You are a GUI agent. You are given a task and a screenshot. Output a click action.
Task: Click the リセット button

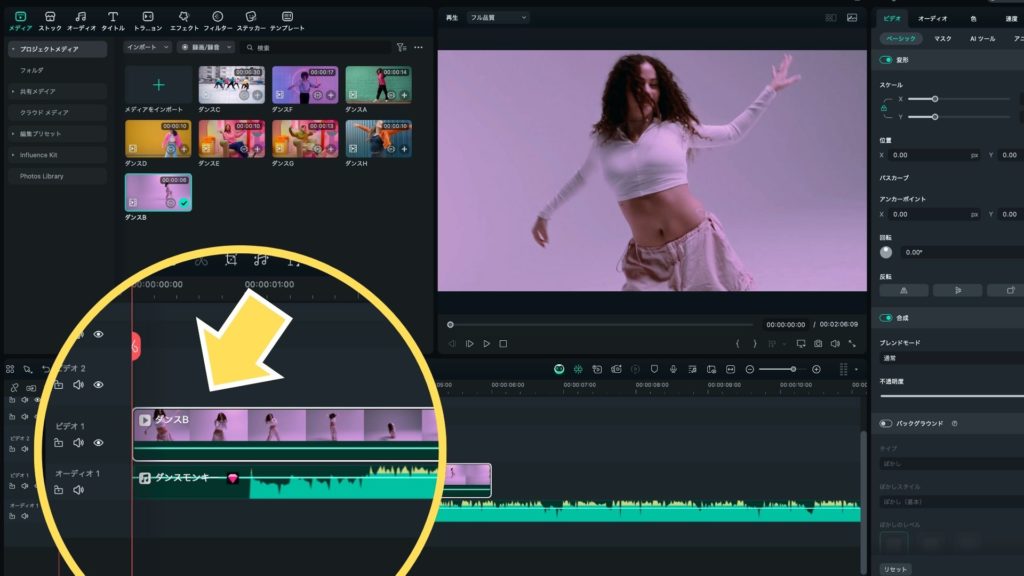click(894, 569)
